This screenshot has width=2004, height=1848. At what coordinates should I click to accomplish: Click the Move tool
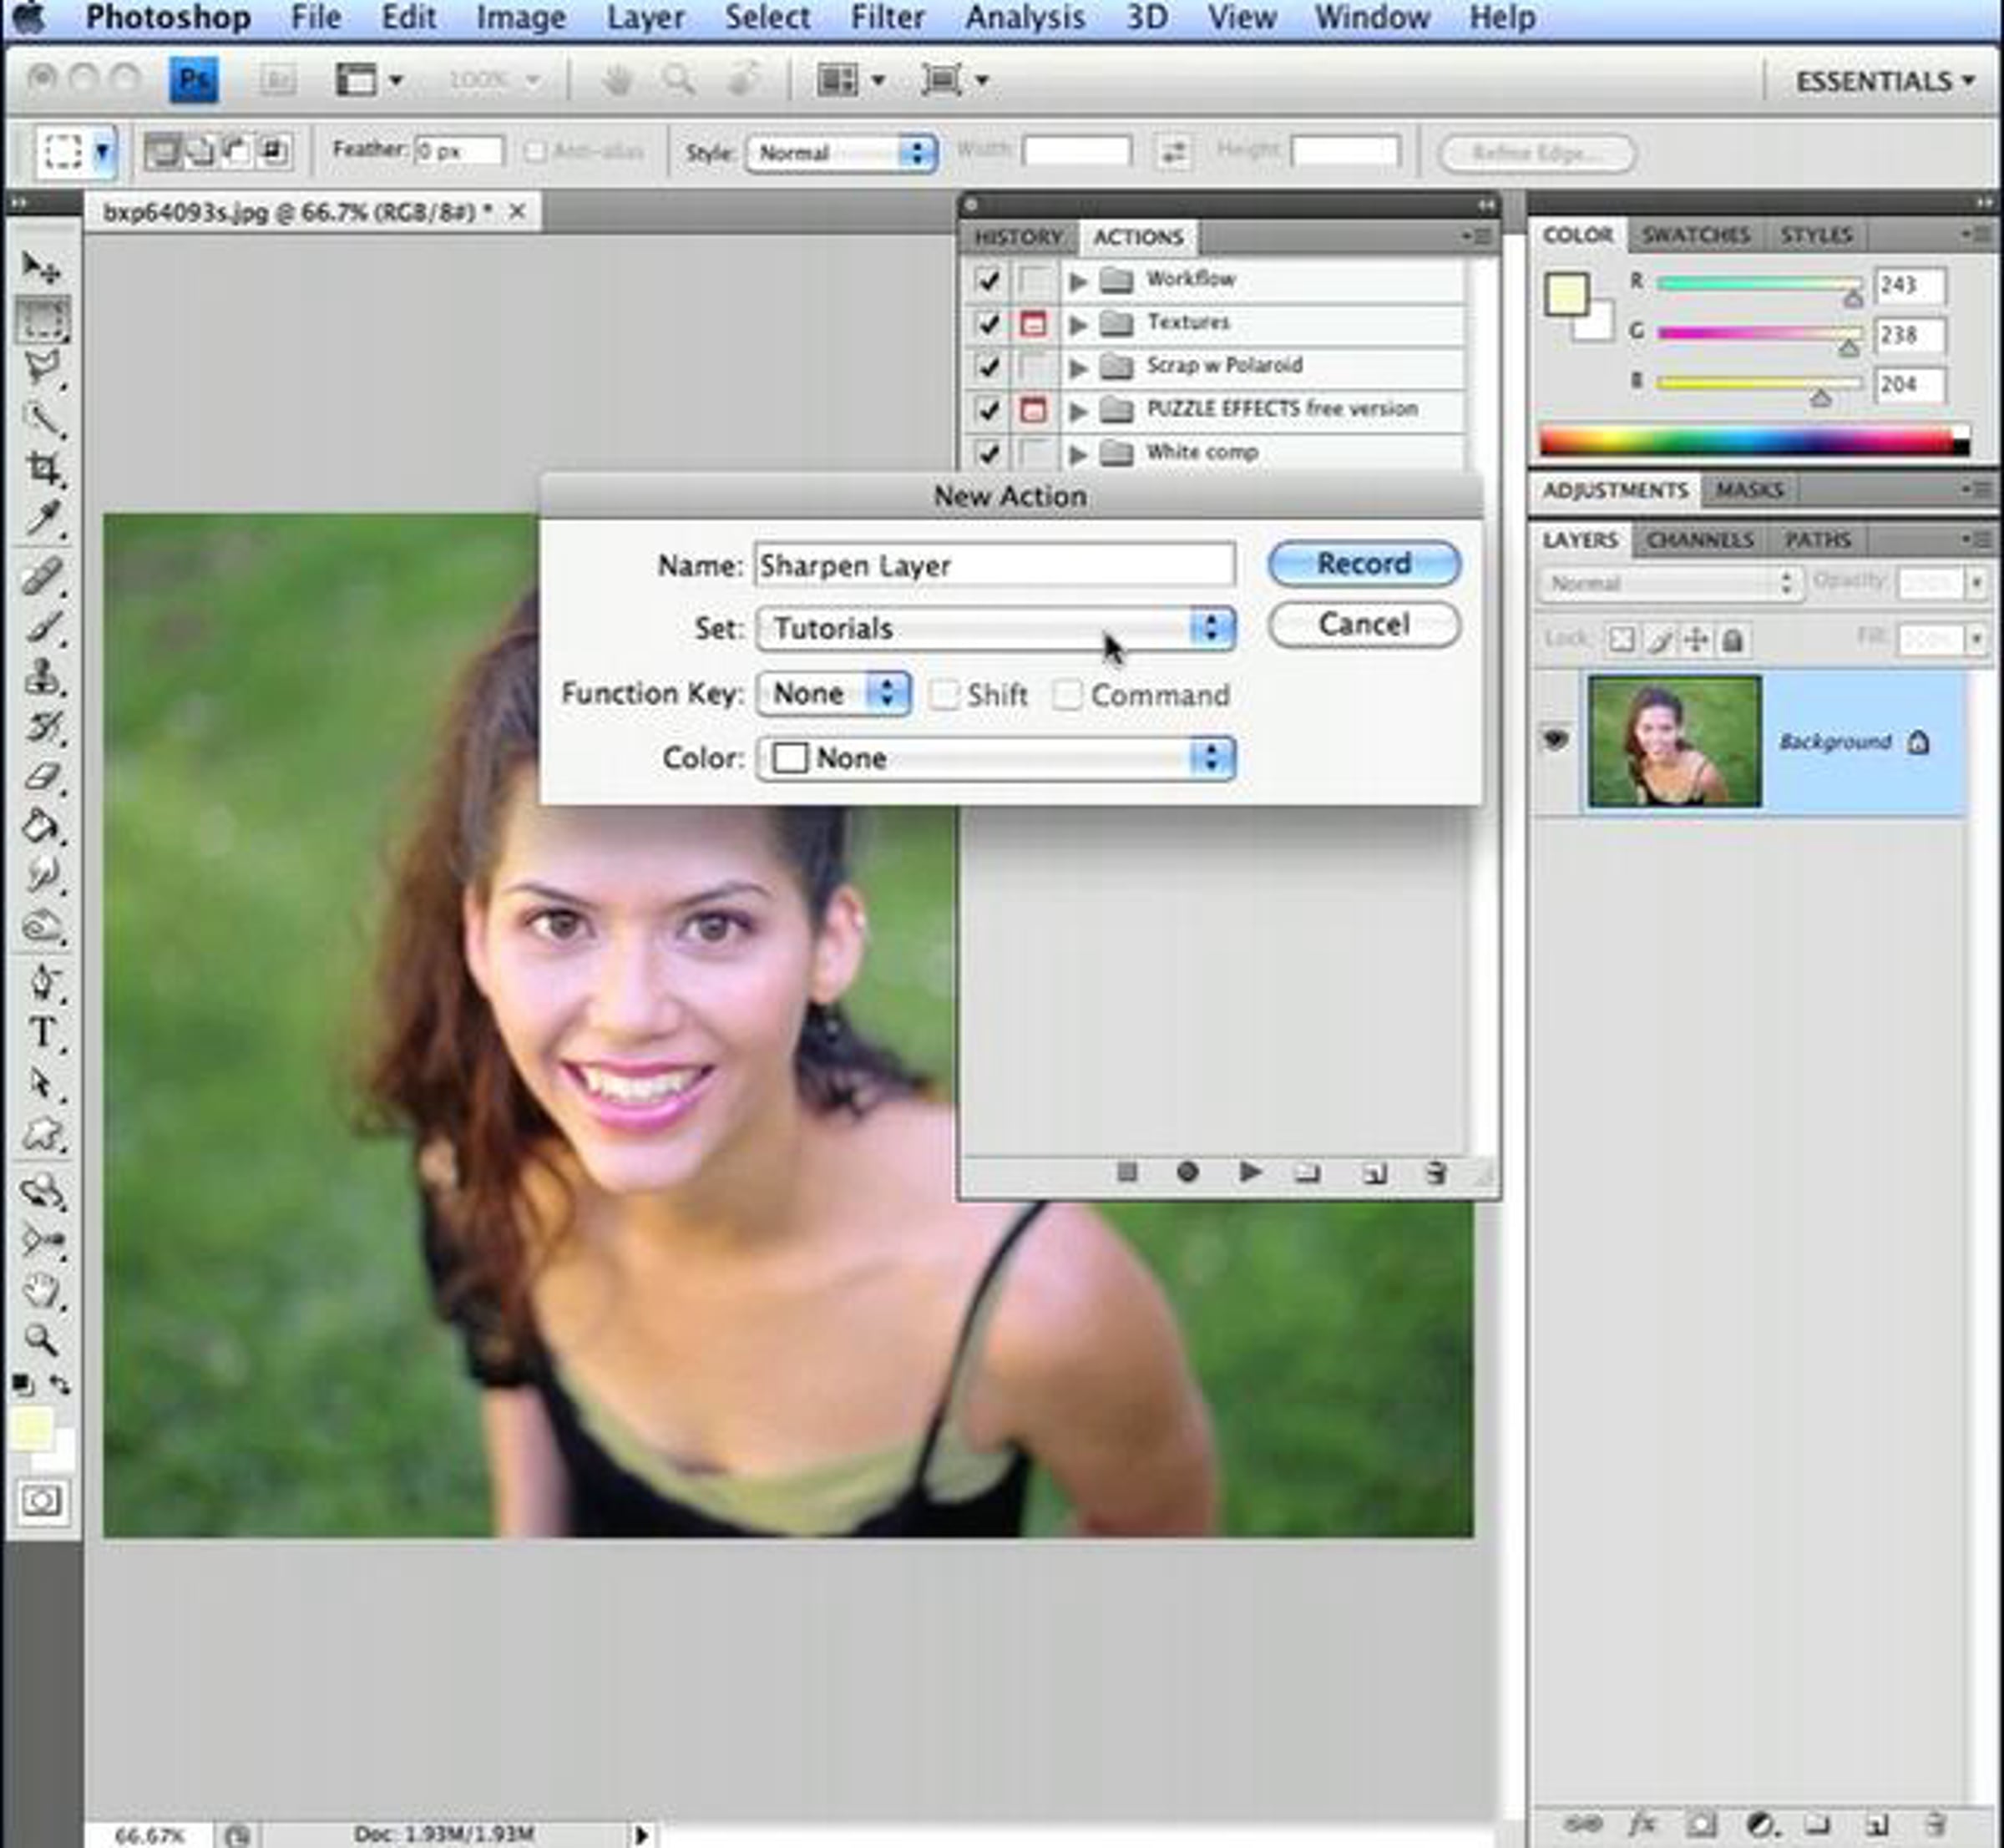[40, 266]
